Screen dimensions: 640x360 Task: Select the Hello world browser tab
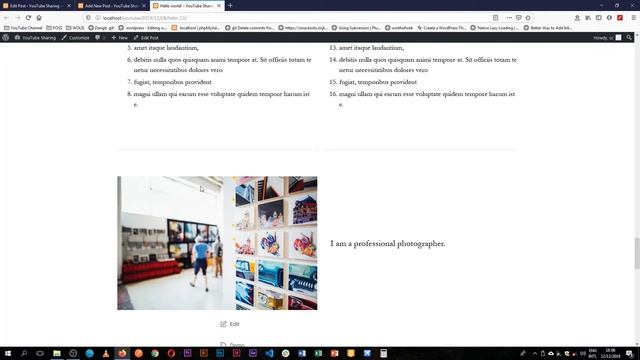tap(186, 6)
